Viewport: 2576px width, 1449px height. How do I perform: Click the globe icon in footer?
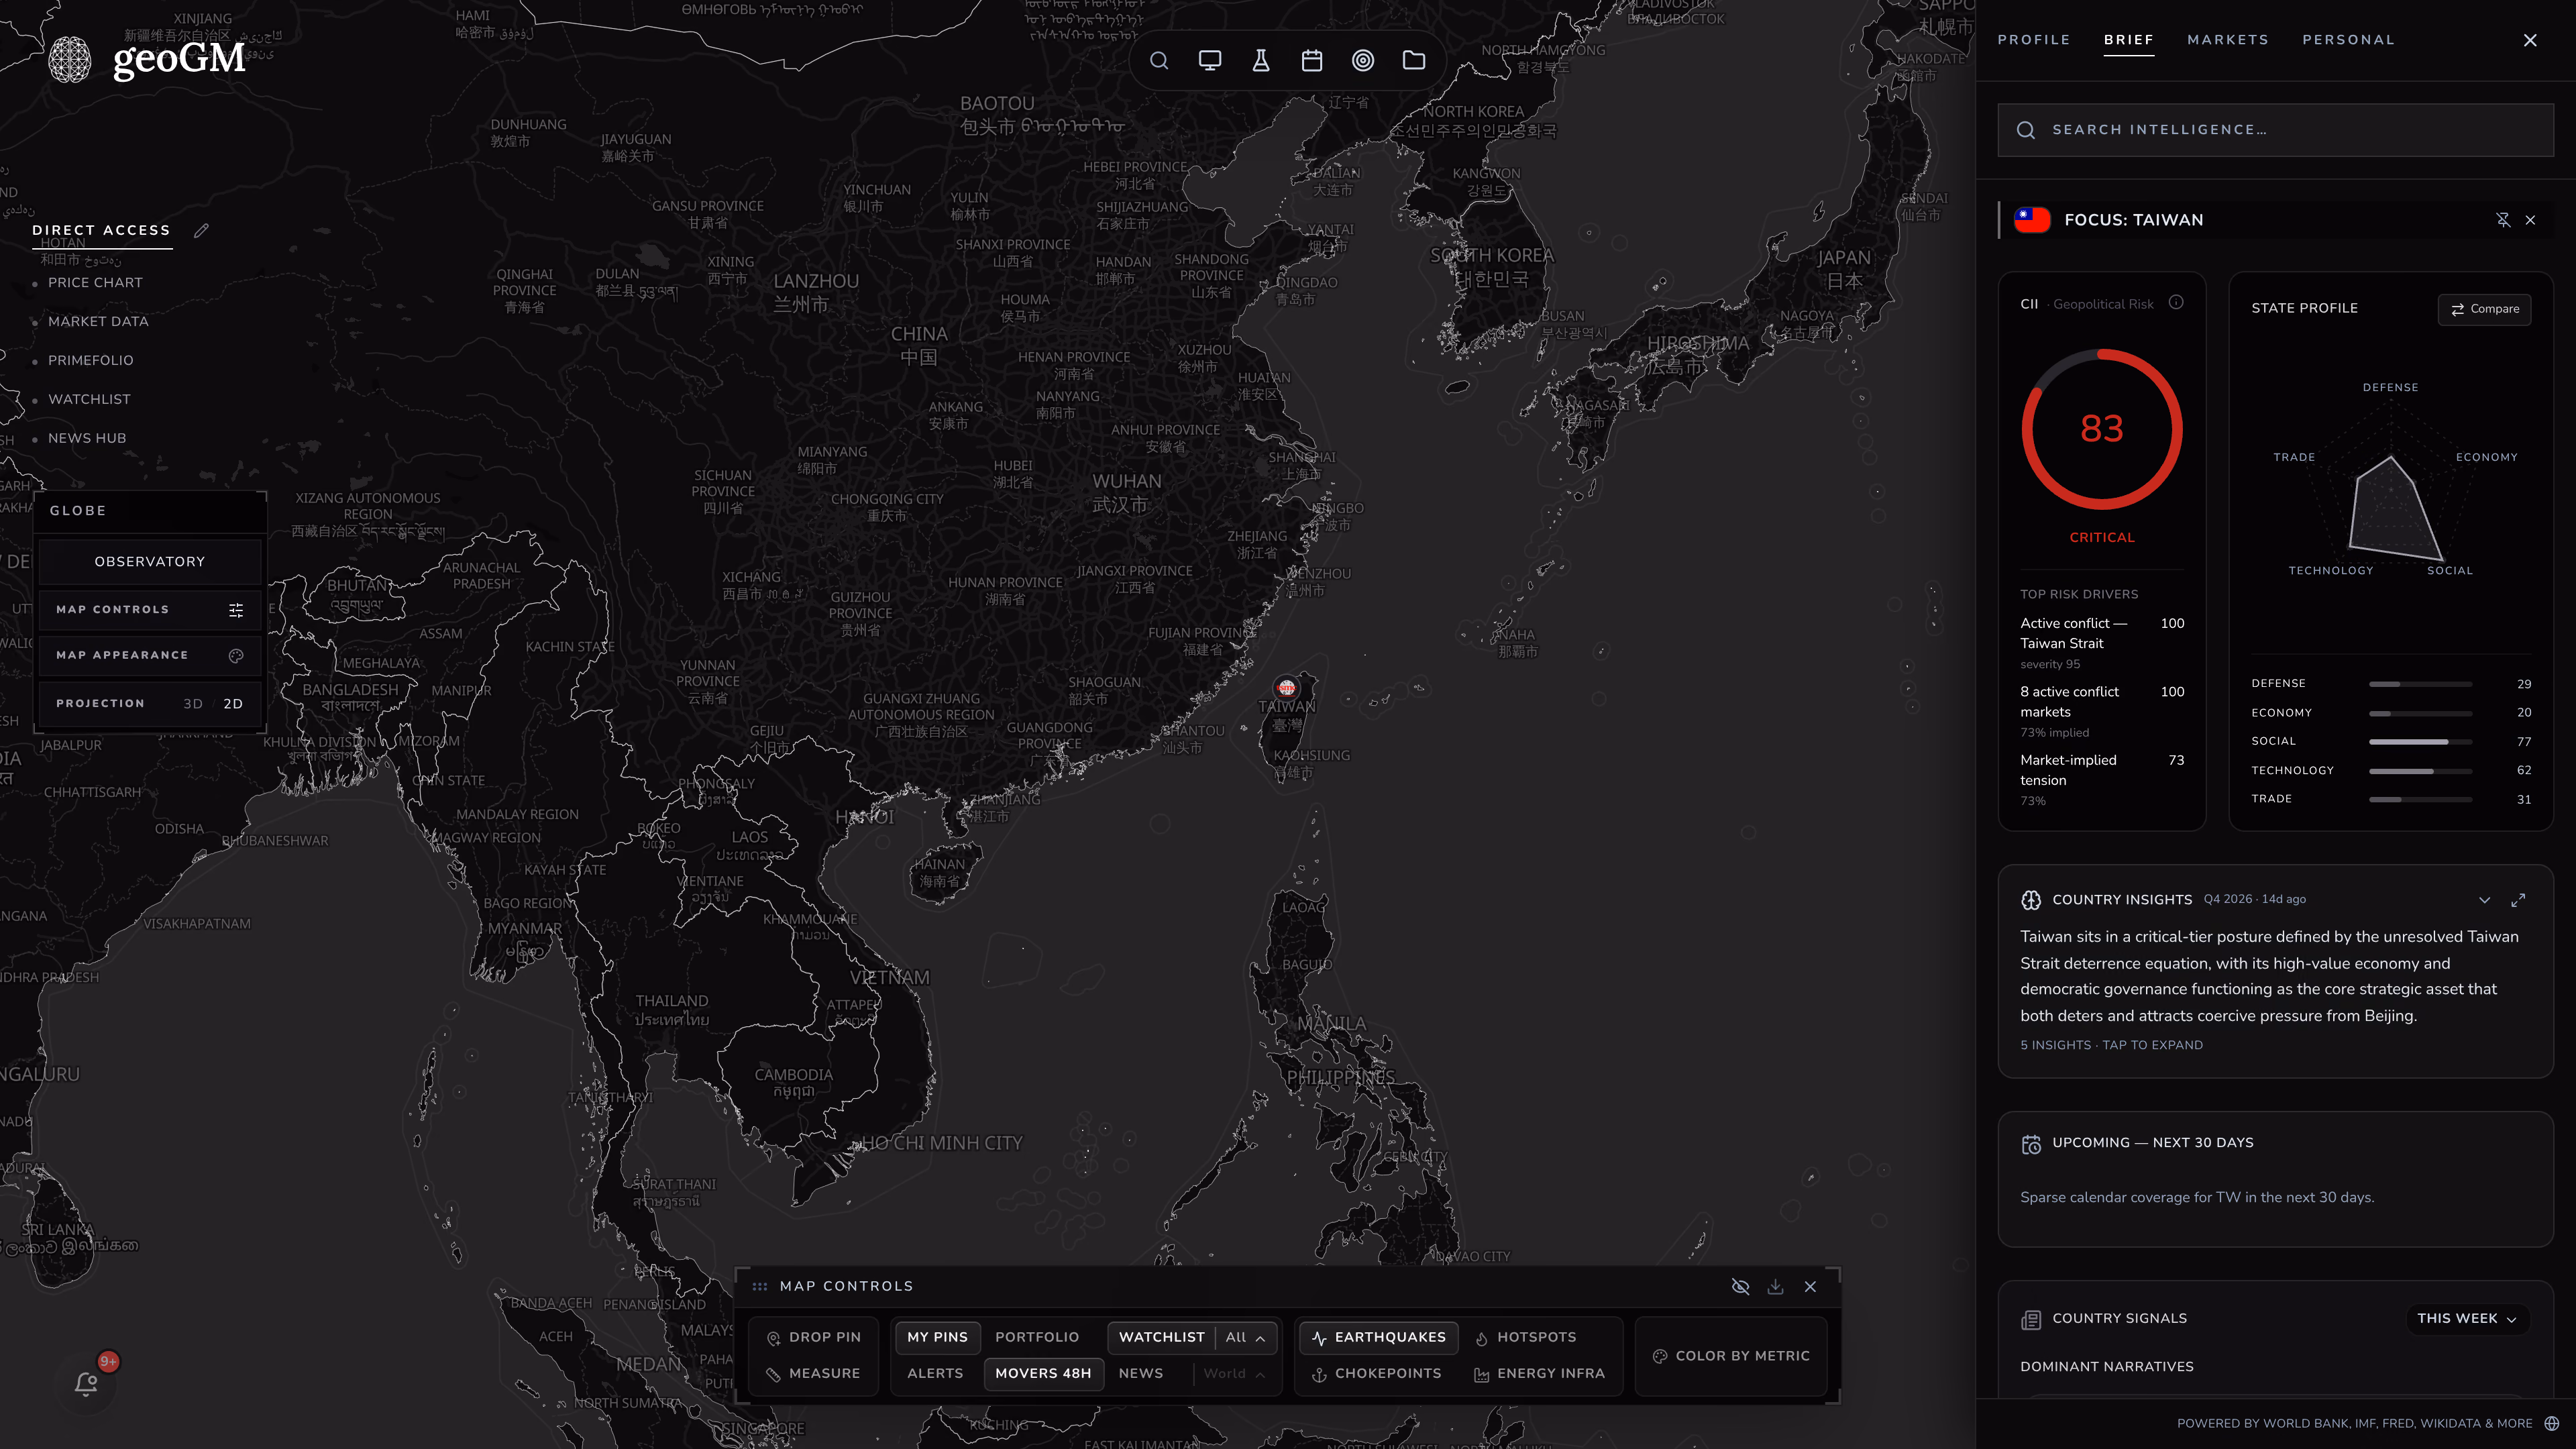[x=2551, y=1424]
